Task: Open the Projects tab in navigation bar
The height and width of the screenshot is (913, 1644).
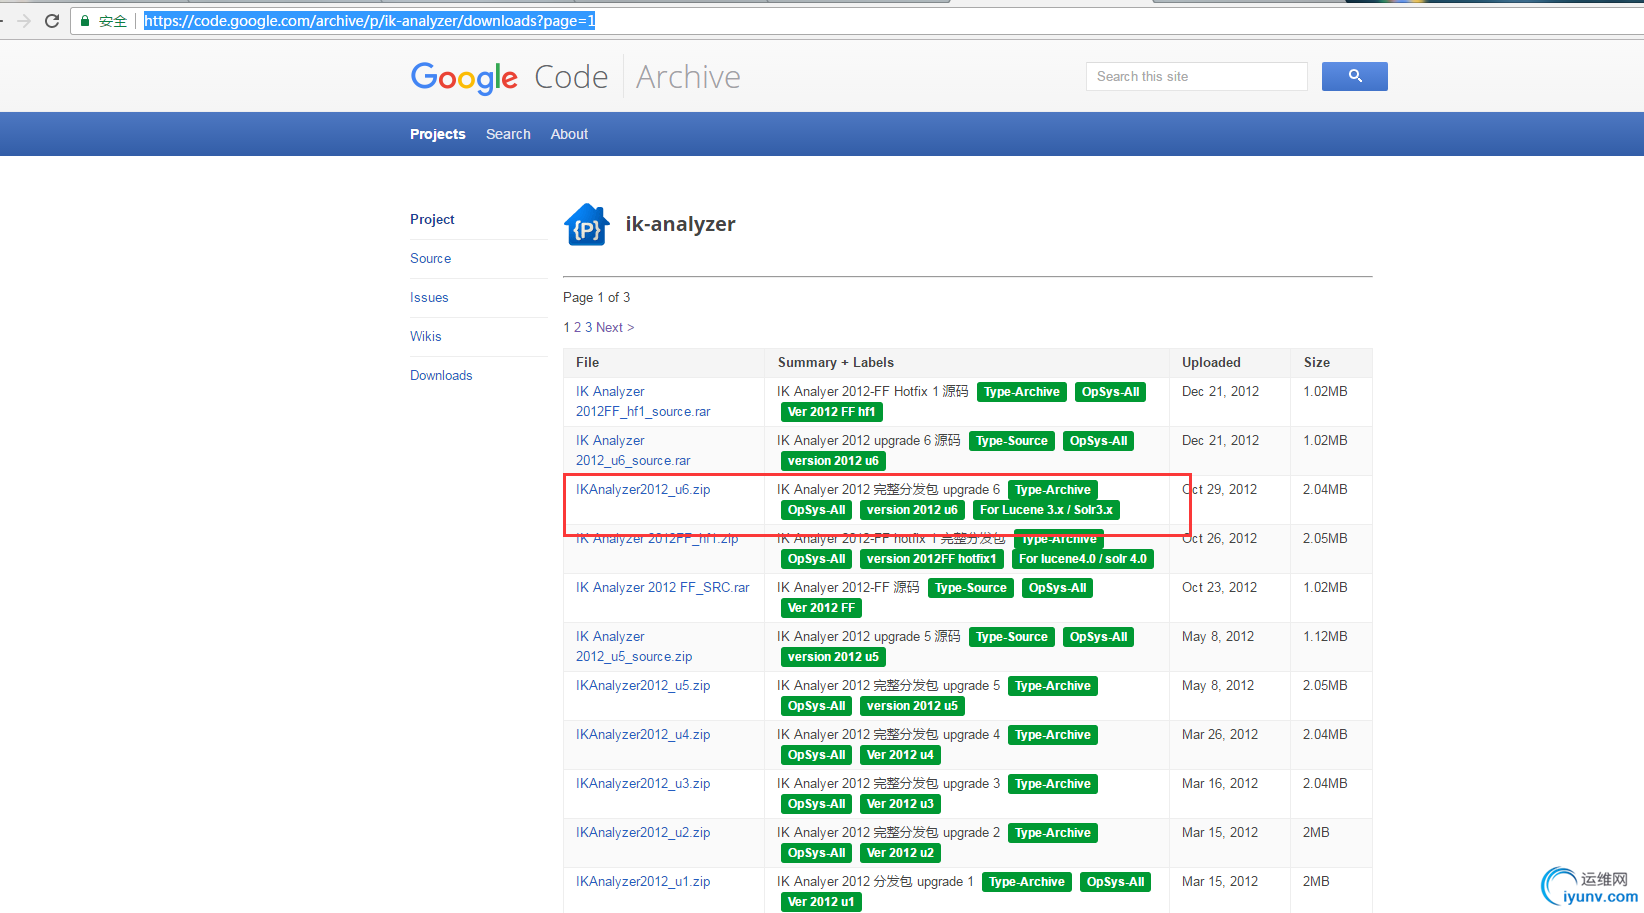Action: pos(438,134)
